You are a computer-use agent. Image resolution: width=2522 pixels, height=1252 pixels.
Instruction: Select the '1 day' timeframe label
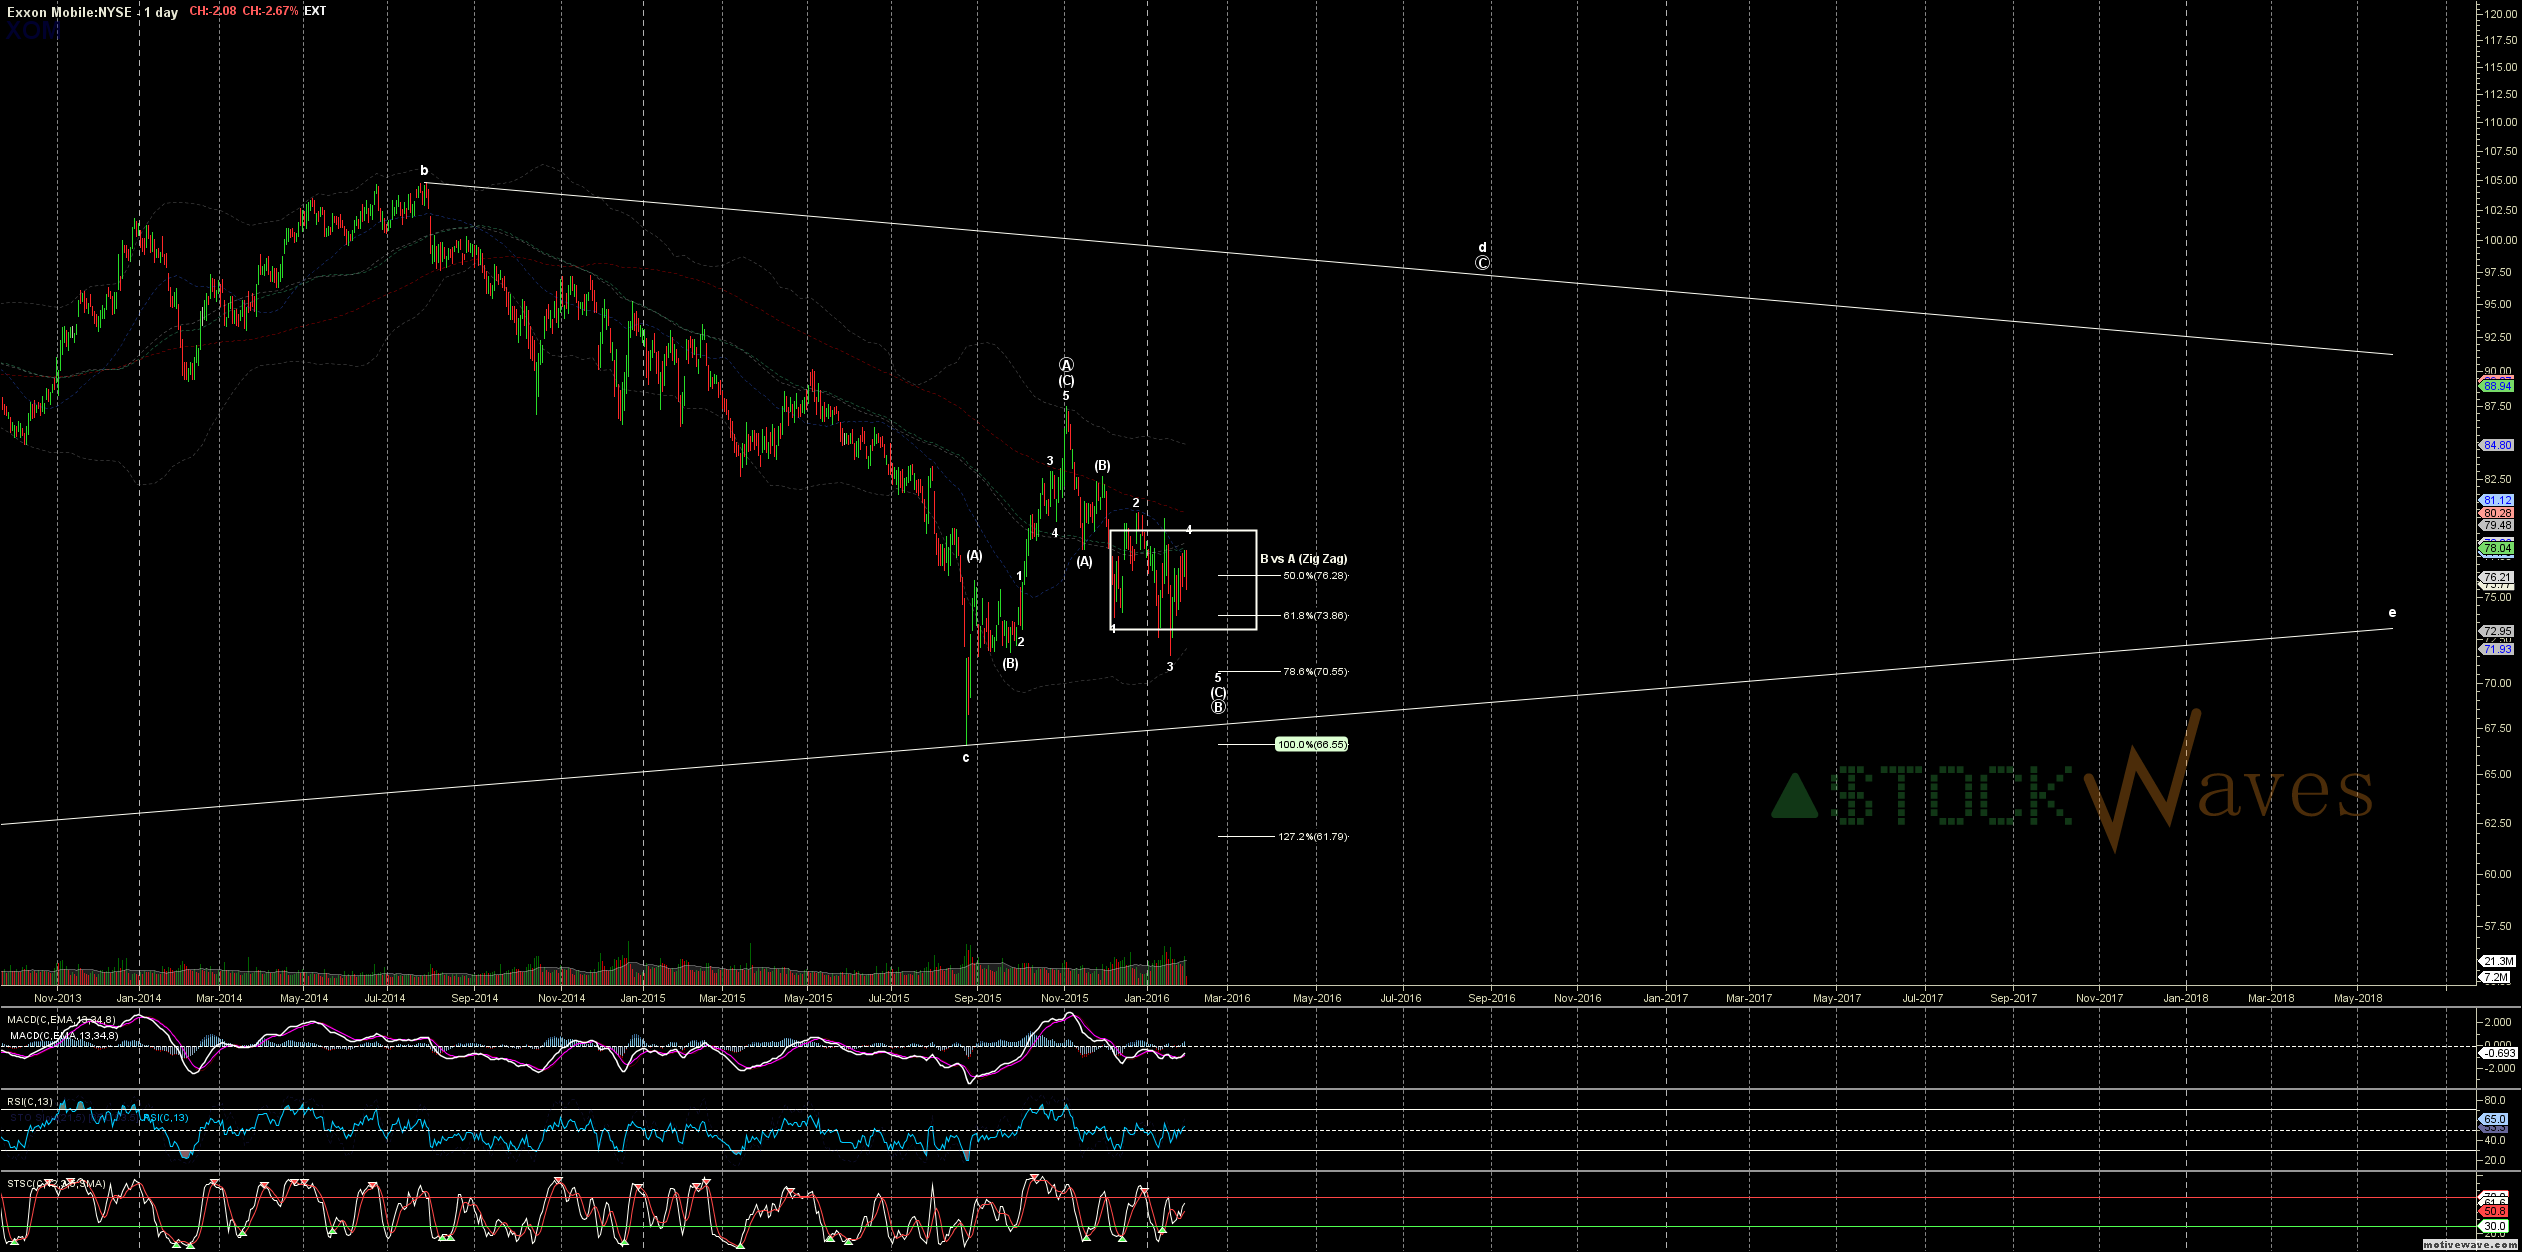pyautogui.click(x=161, y=12)
